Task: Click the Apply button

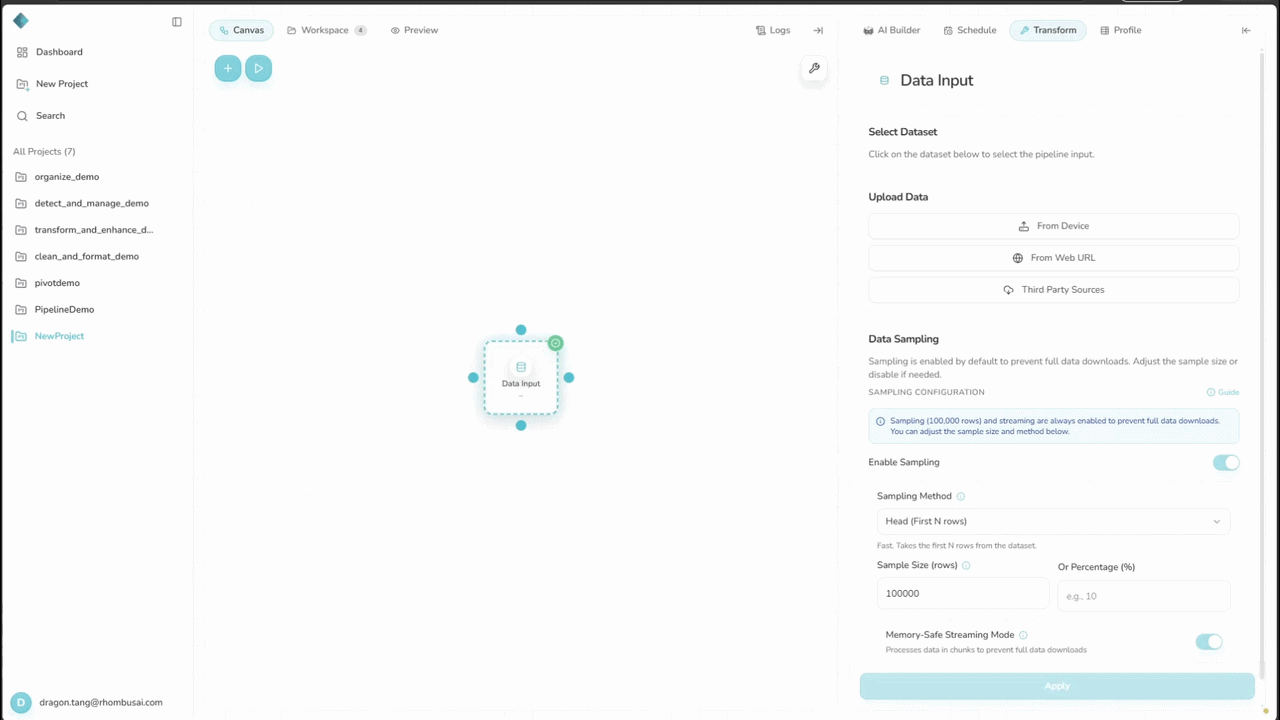Action: point(1057,686)
